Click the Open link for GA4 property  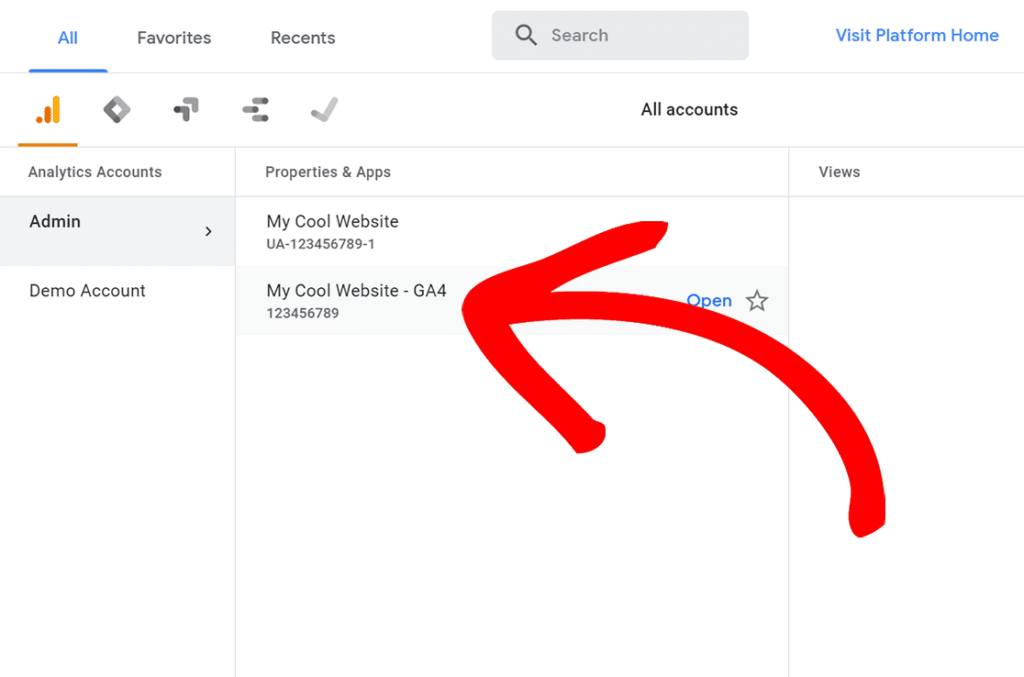(709, 300)
